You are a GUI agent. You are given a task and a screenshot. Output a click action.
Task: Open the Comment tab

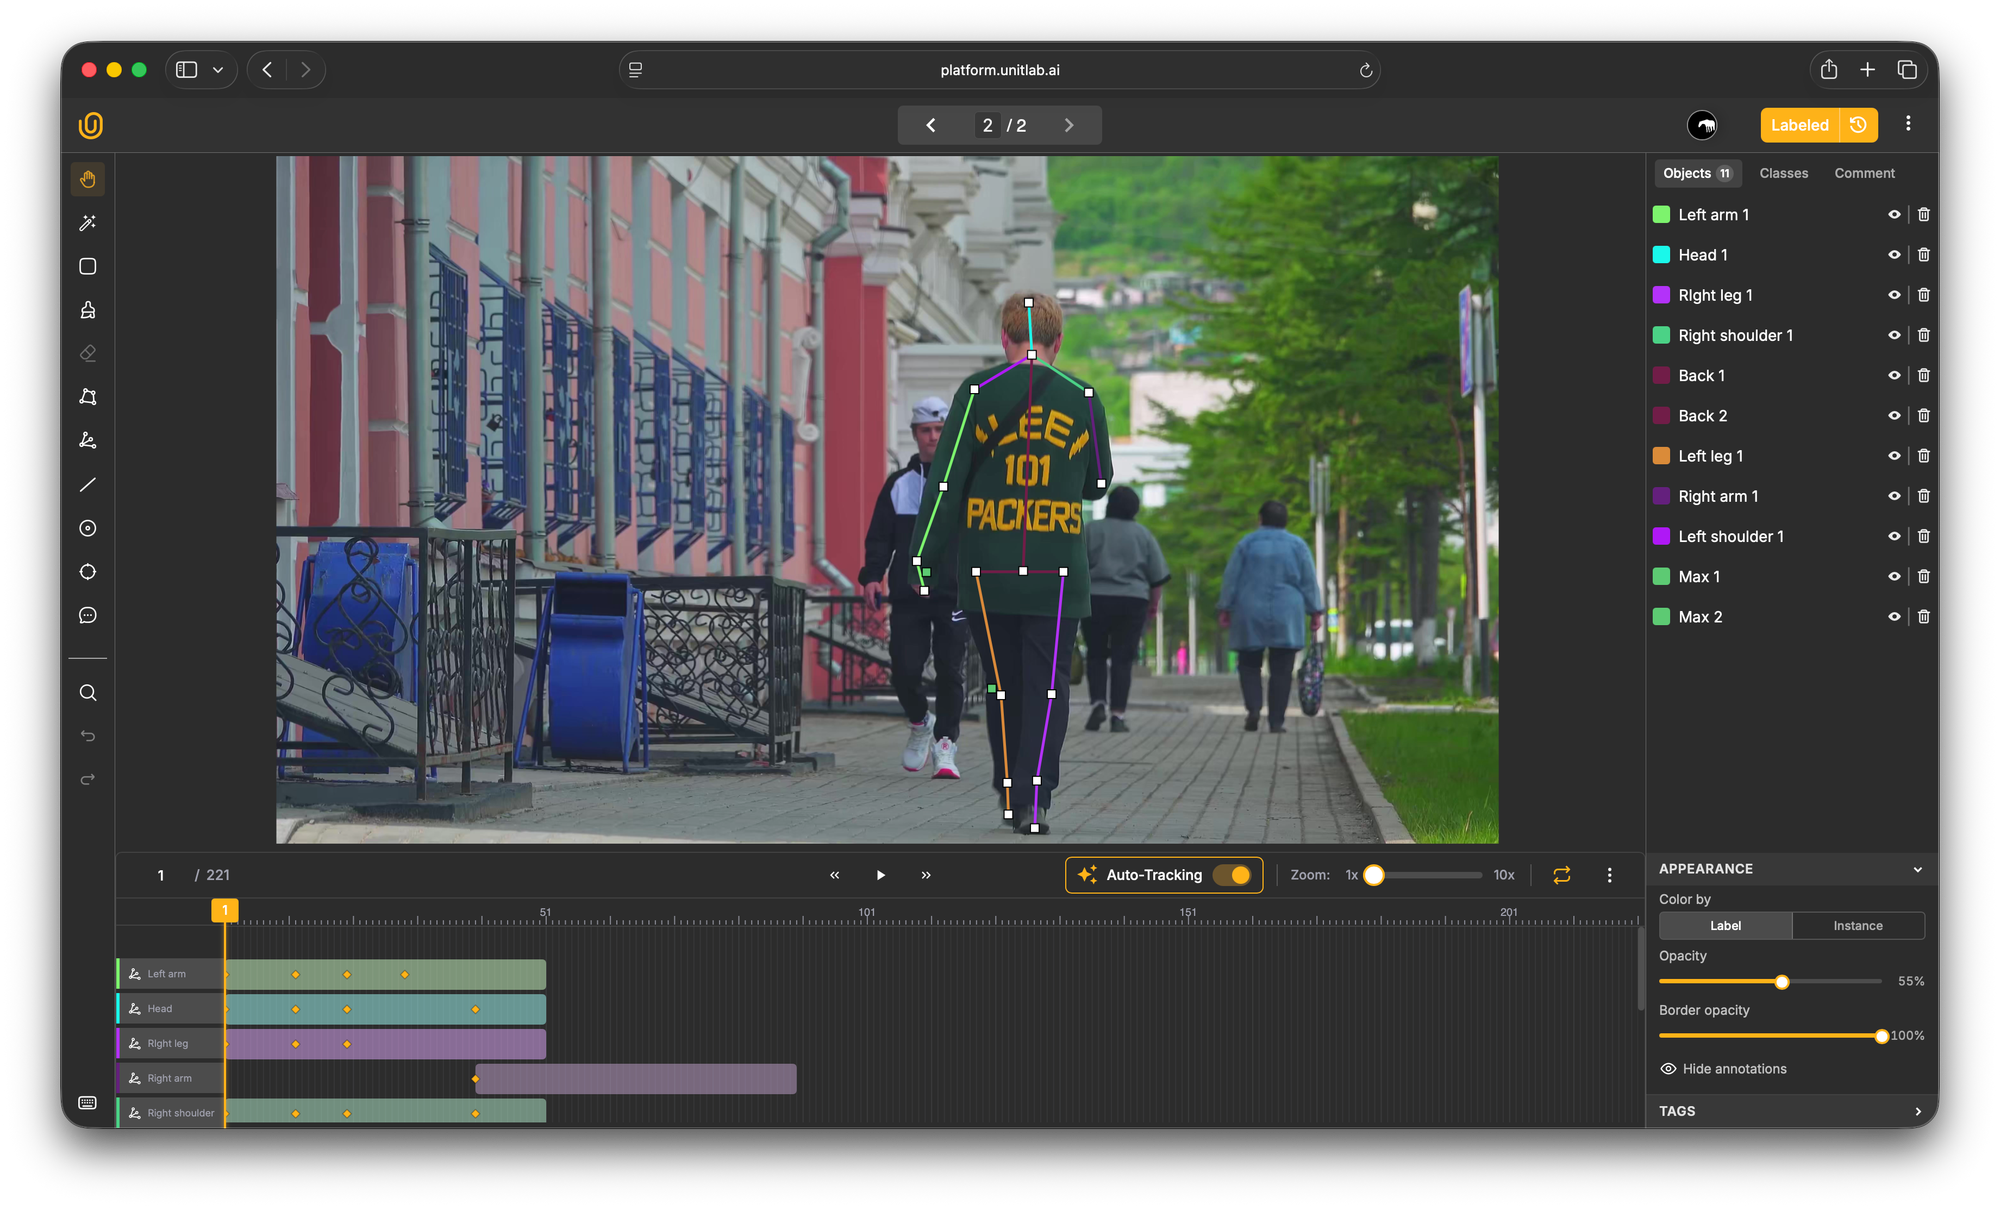point(1864,173)
